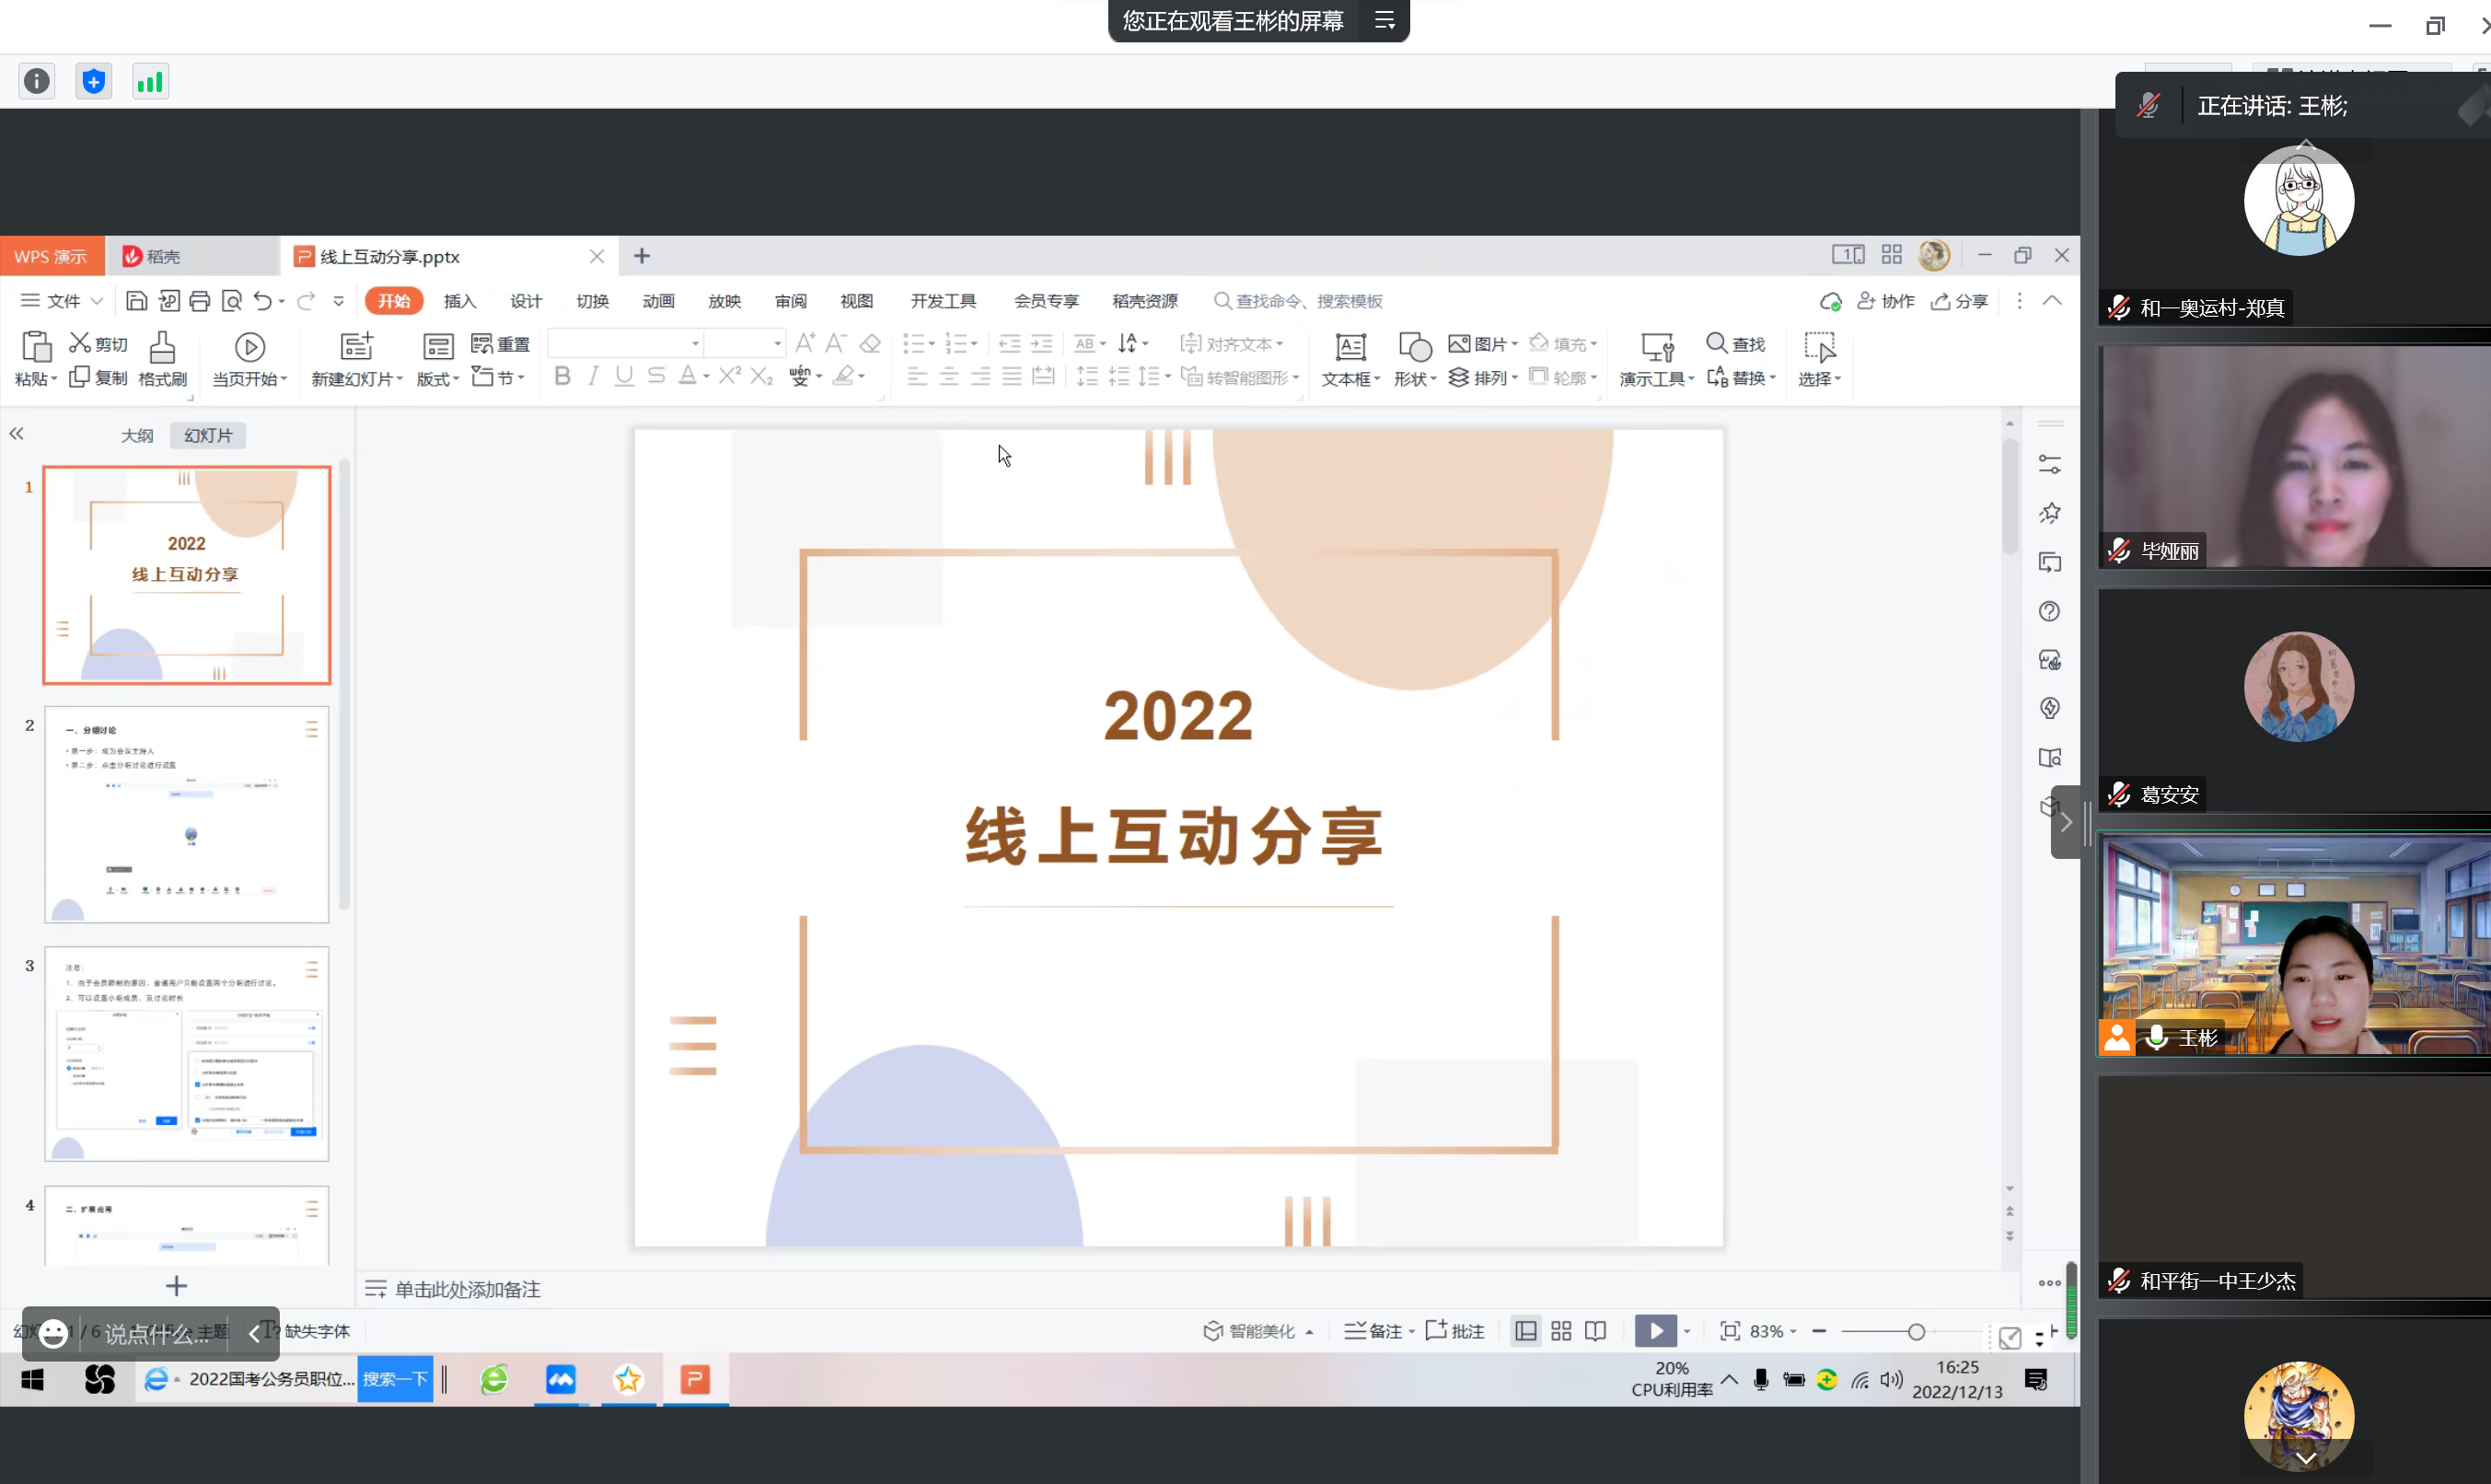Click the zoom slider handle
Image resolution: width=2491 pixels, height=1484 pixels.
(x=1916, y=1331)
